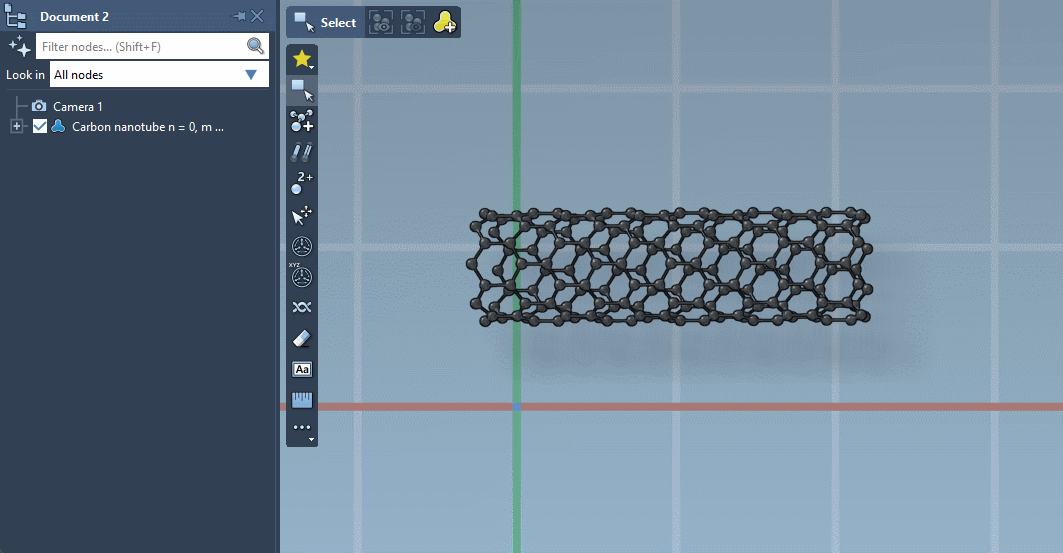This screenshot has width=1063, height=553.
Task: Pin the Document 2 panel
Action: click(239, 17)
